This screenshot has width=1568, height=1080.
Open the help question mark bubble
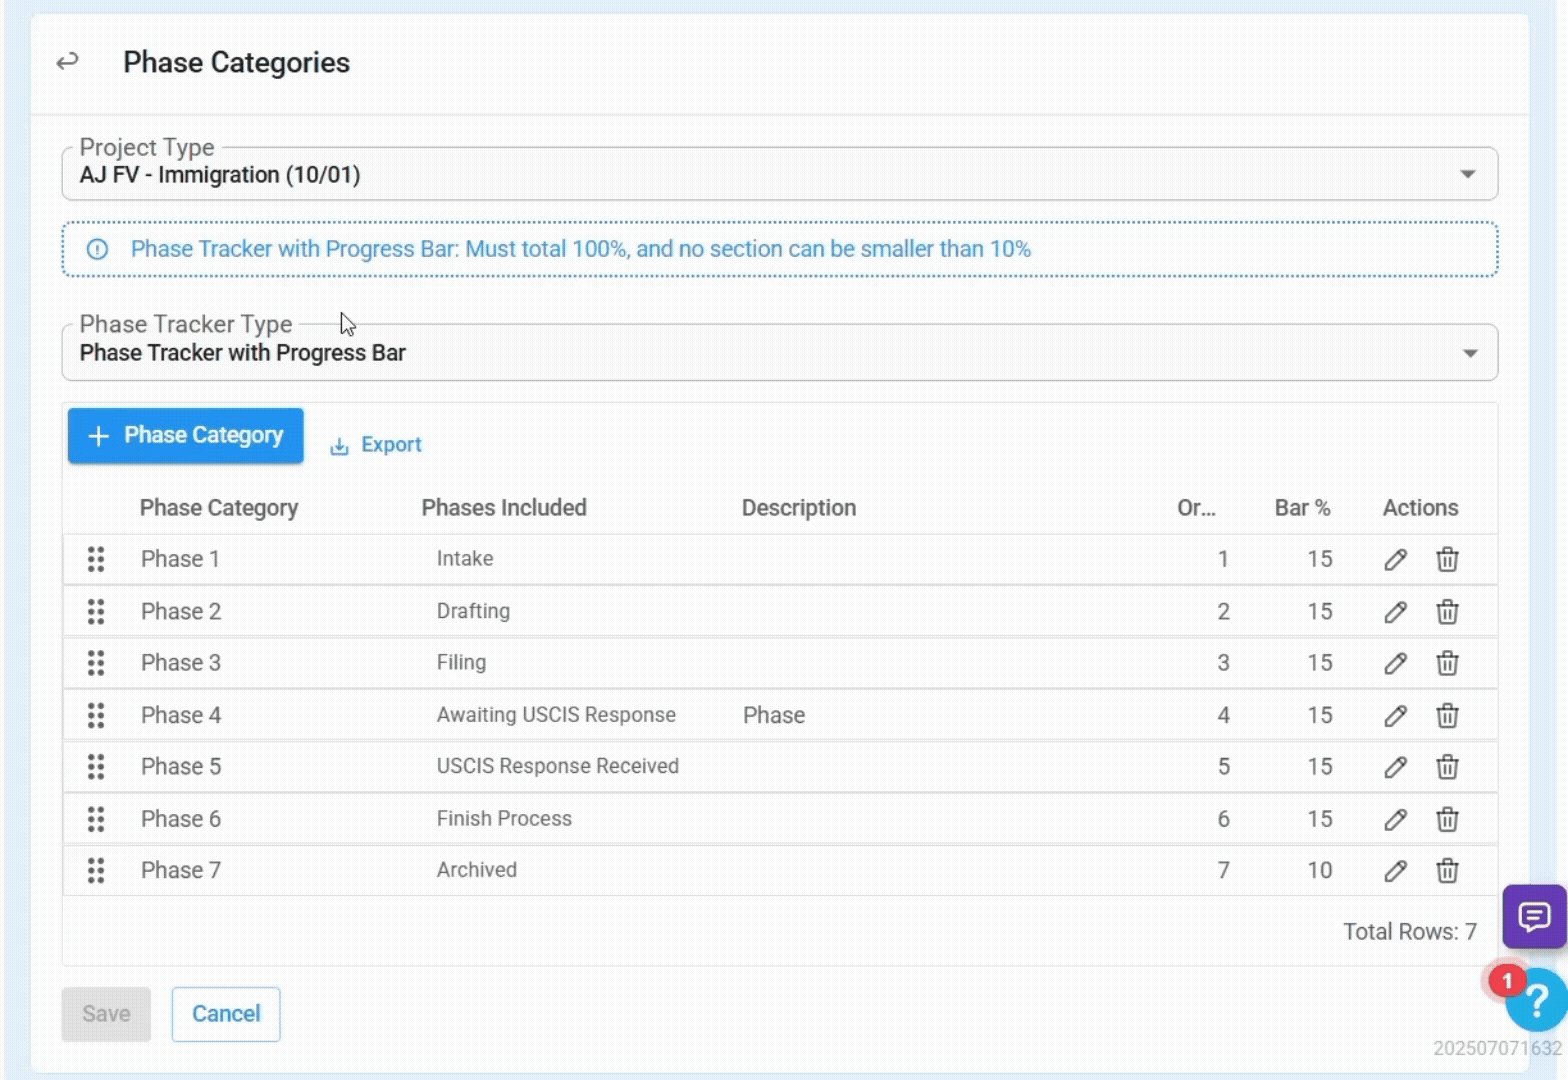1537,1000
